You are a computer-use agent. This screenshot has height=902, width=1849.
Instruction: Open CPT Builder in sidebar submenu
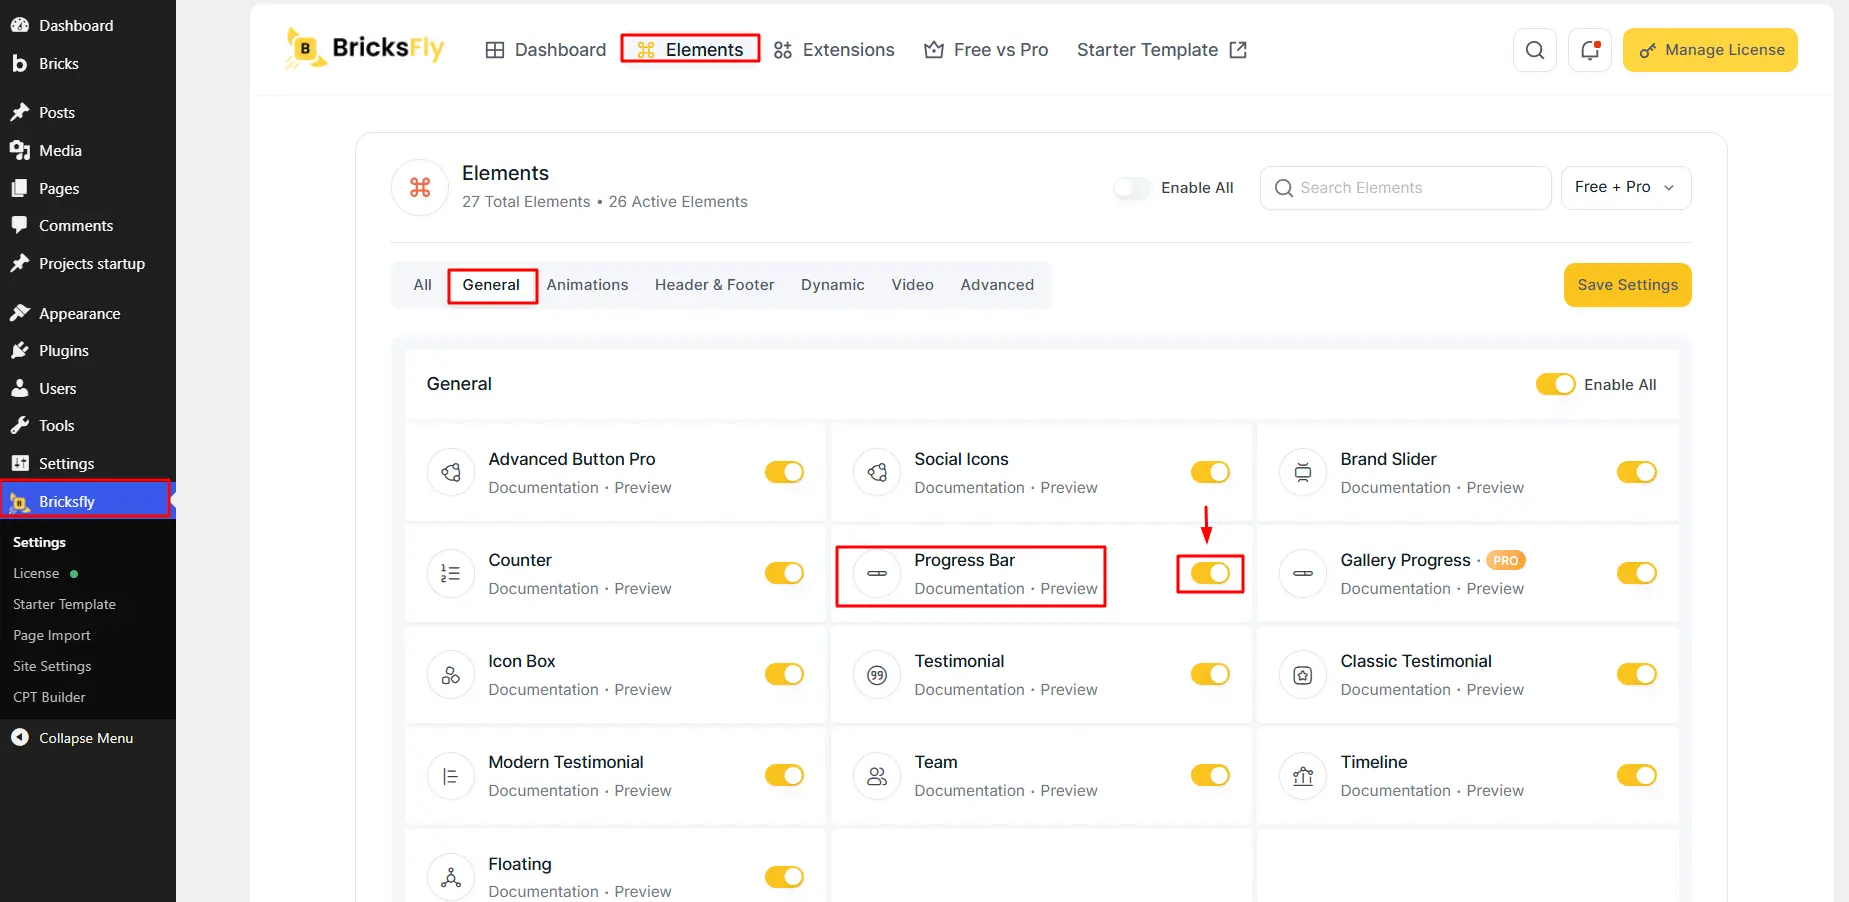coord(49,697)
